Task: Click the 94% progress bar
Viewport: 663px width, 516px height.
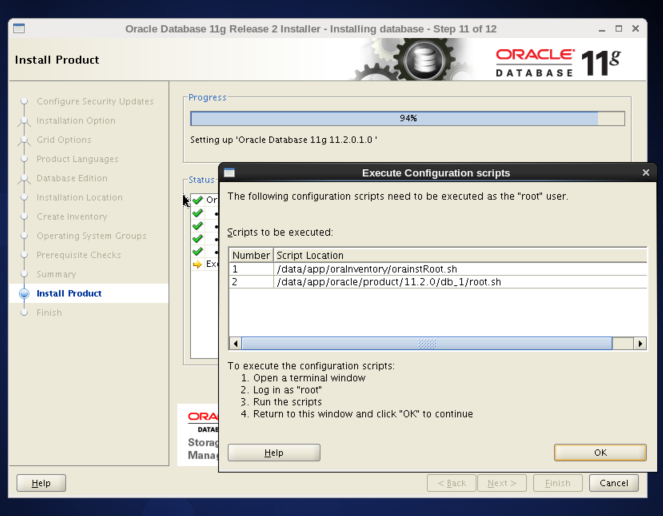Action: [x=408, y=118]
